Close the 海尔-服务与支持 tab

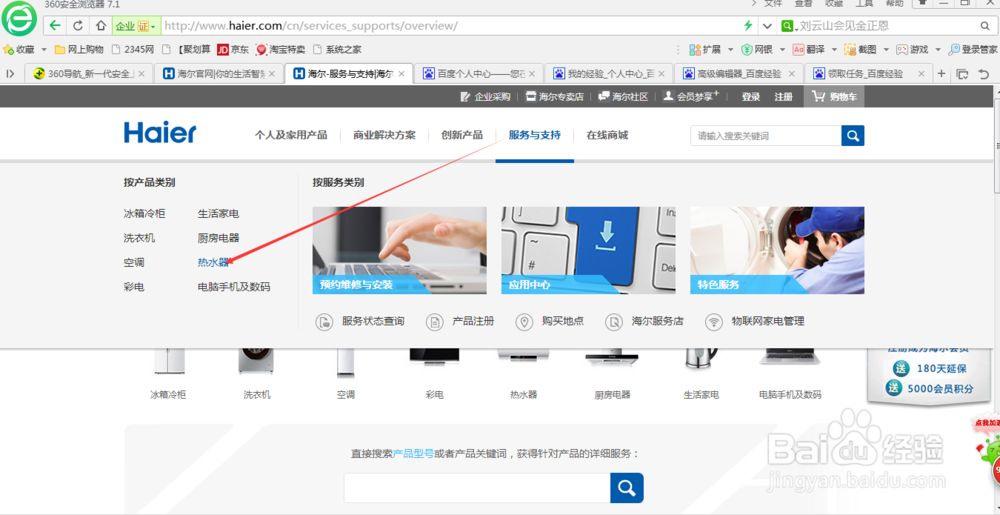pyautogui.click(x=401, y=73)
